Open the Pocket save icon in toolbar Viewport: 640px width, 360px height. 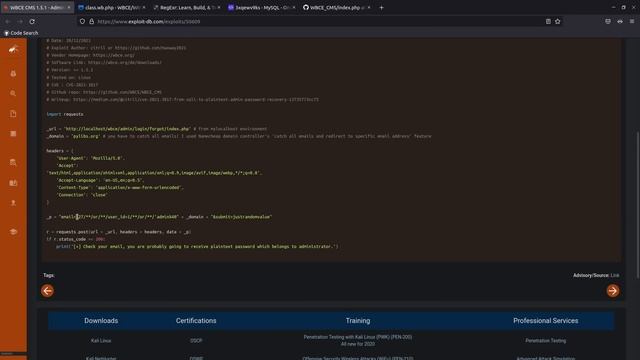point(608,21)
